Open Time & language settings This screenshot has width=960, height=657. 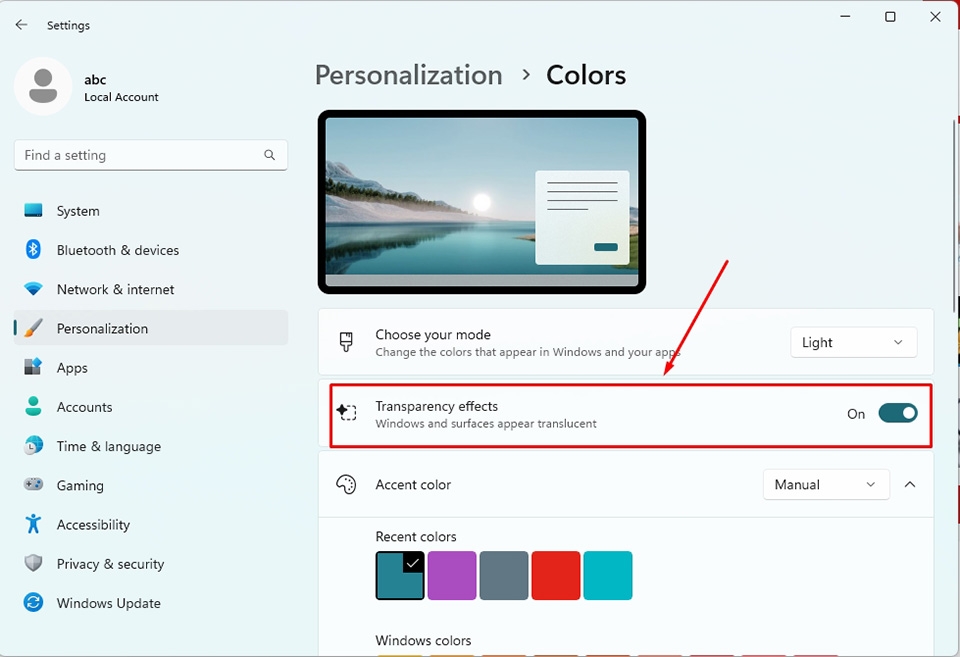[x=151, y=446]
